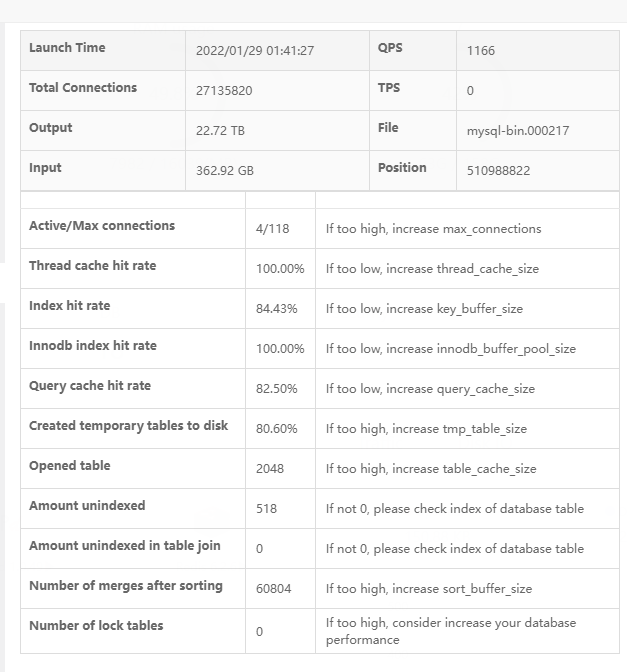This screenshot has width=627, height=672.
Task: Click the Position value 510988822
Action: 498,170
